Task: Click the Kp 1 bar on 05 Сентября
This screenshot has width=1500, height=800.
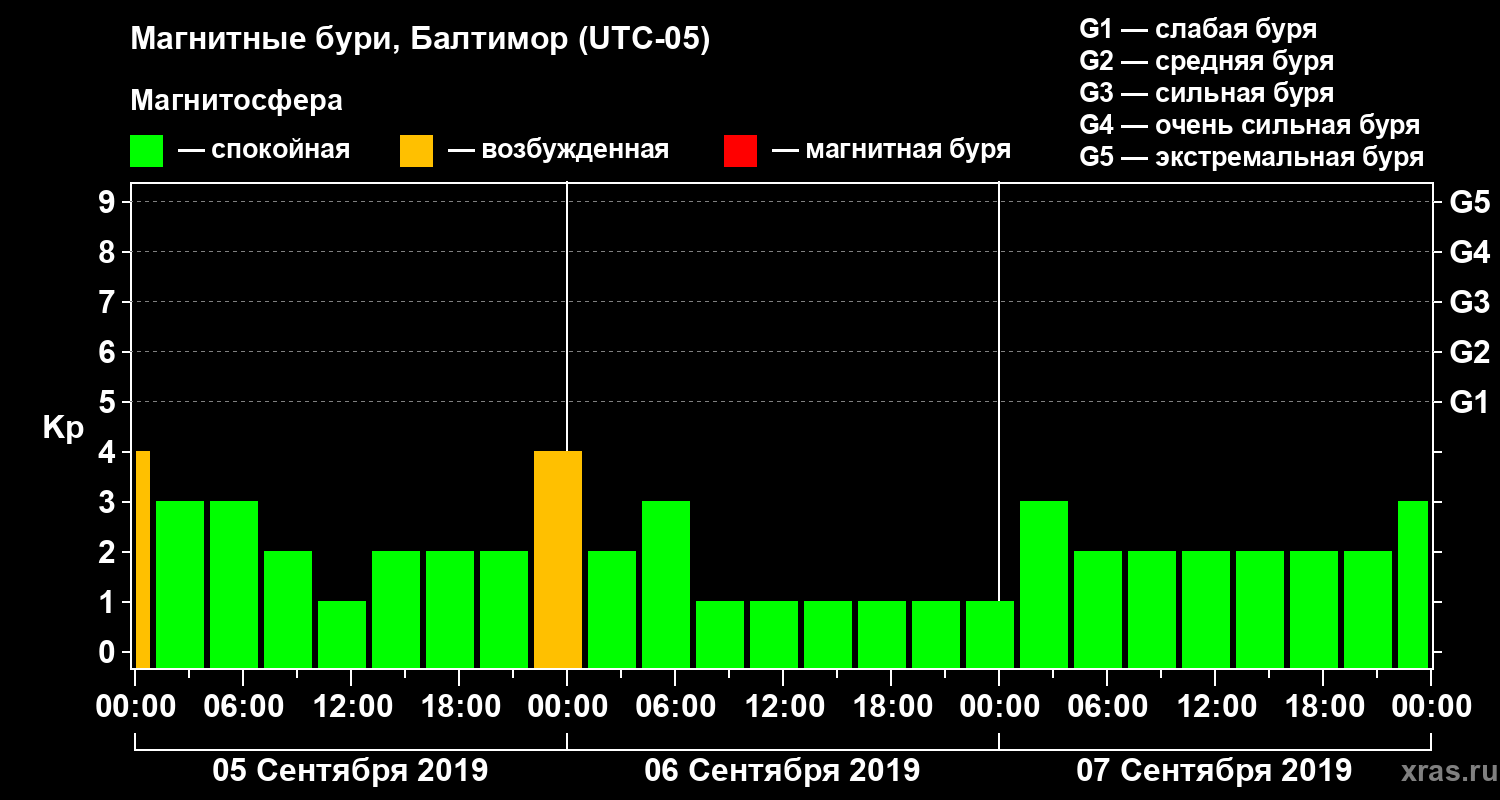Action: (342, 634)
